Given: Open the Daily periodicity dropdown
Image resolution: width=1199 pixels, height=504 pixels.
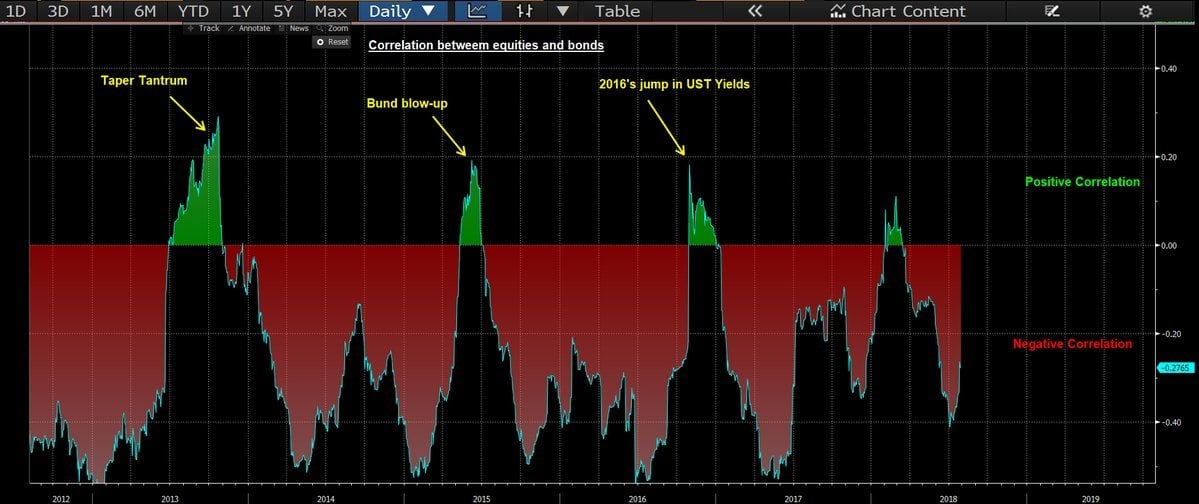Looking at the screenshot, I should [402, 11].
